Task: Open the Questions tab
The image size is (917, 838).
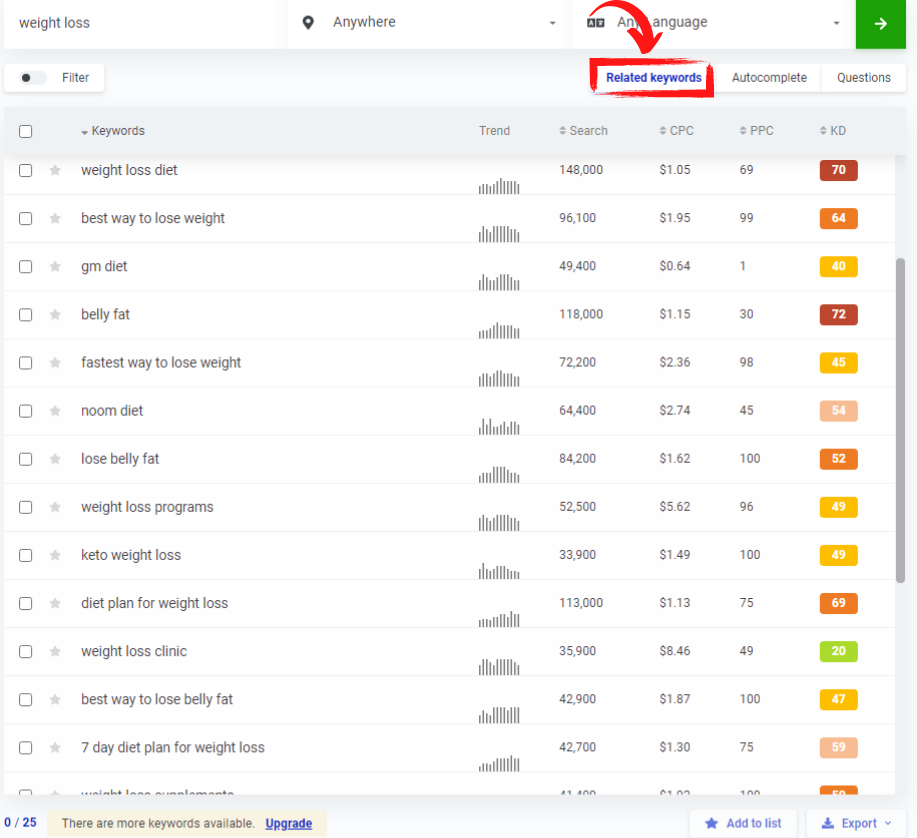Action: pyautogui.click(x=863, y=78)
